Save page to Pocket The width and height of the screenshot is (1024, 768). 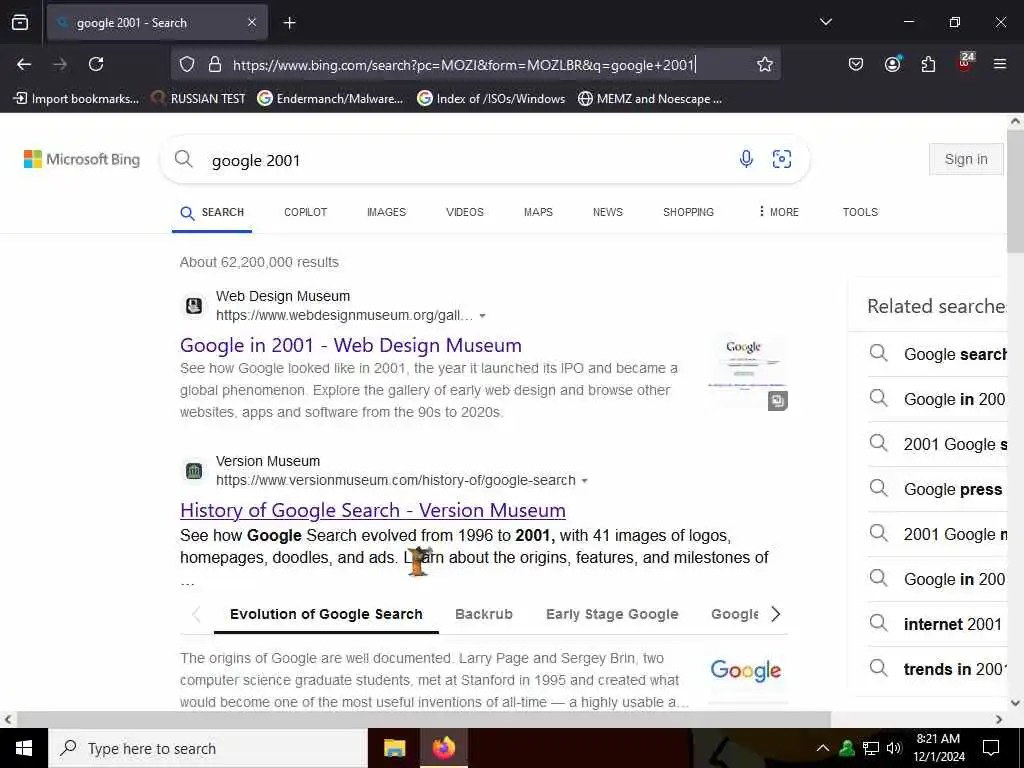[x=856, y=64]
